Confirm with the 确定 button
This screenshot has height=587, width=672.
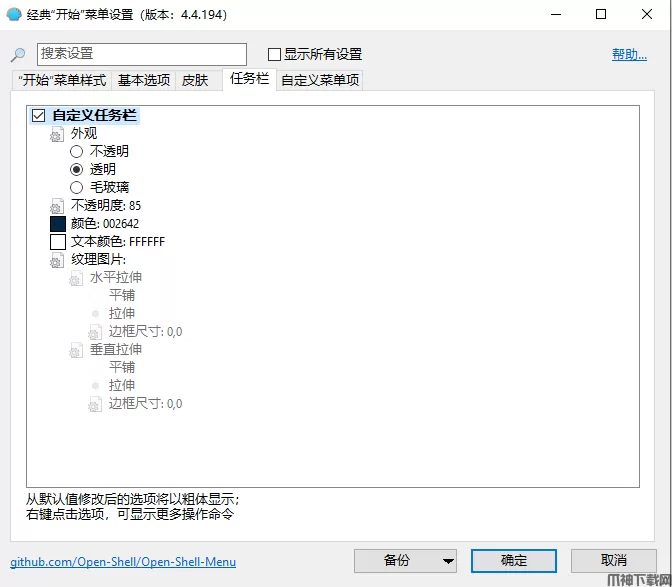coord(514,561)
